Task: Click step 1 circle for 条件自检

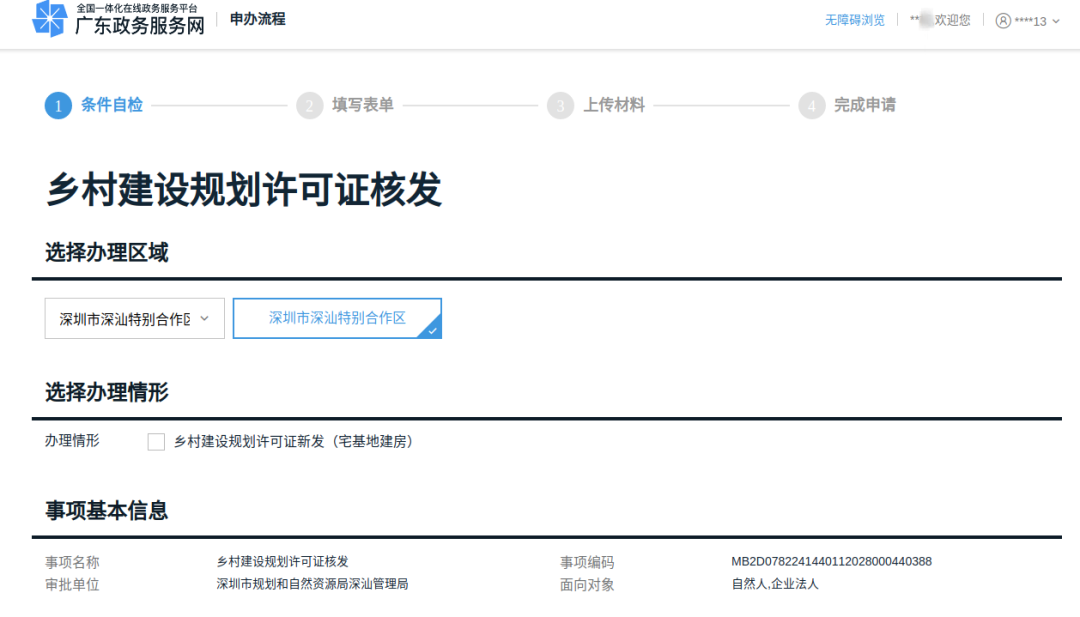Action: pyautogui.click(x=58, y=105)
